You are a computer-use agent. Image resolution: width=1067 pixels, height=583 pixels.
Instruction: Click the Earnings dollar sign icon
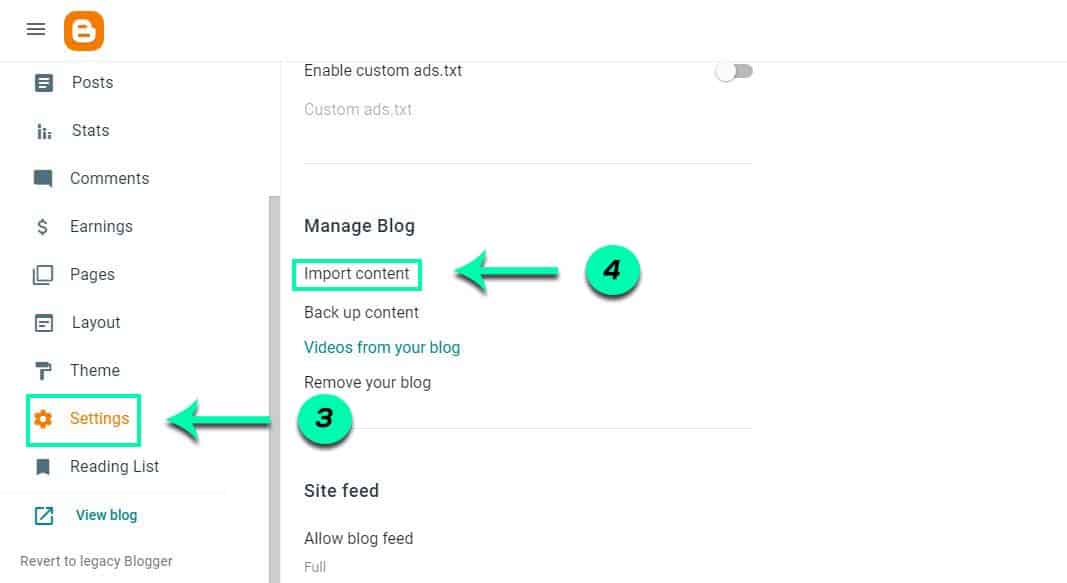pos(43,227)
